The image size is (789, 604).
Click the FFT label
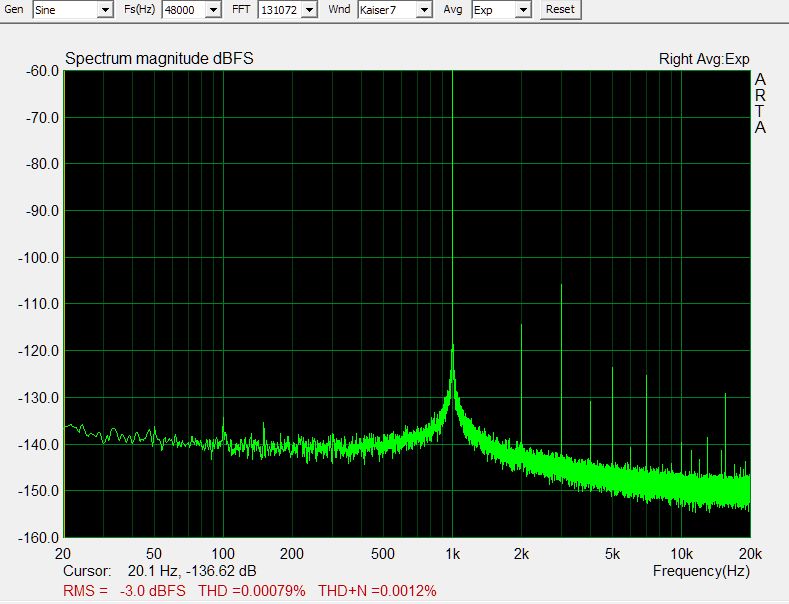tap(241, 9)
